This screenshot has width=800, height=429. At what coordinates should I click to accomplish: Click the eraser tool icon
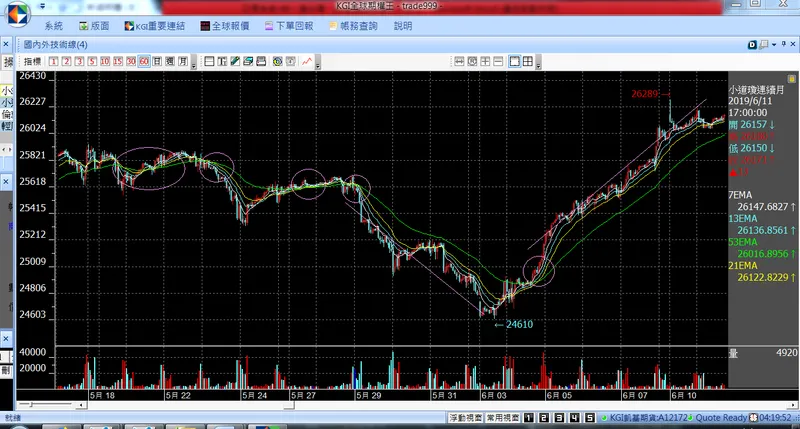(x=248, y=62)
